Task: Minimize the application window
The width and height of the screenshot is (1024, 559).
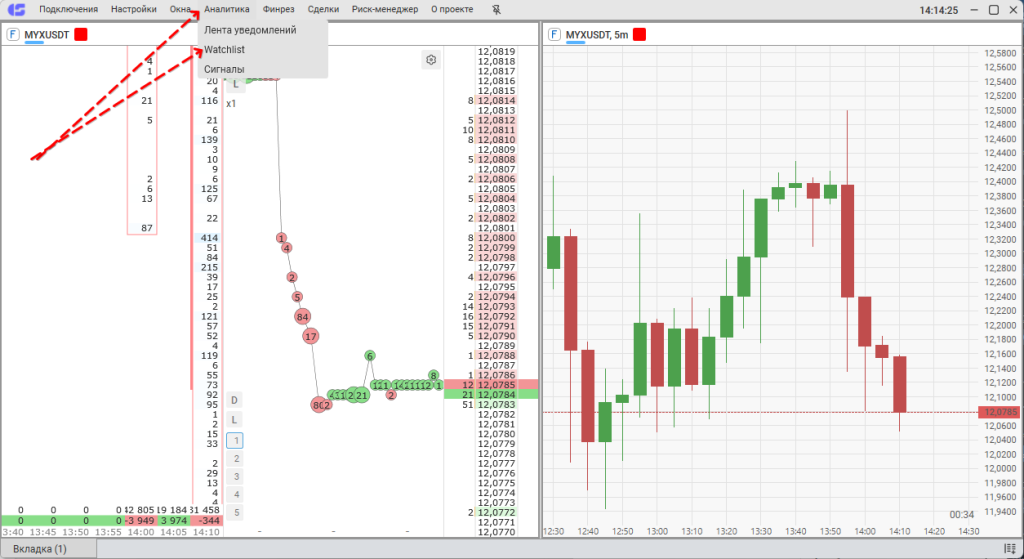Action: click(x=974, y=10)
